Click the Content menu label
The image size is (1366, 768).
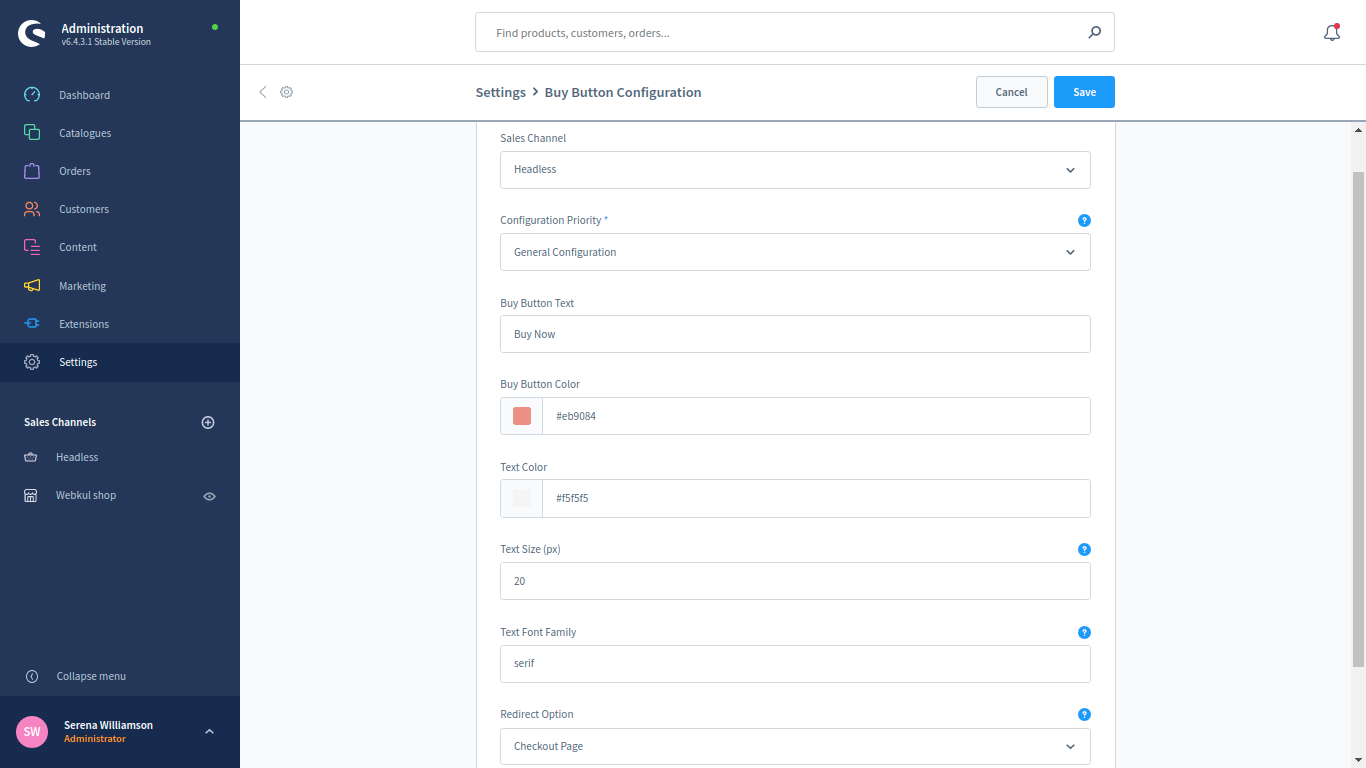click(x=78, y=247)
